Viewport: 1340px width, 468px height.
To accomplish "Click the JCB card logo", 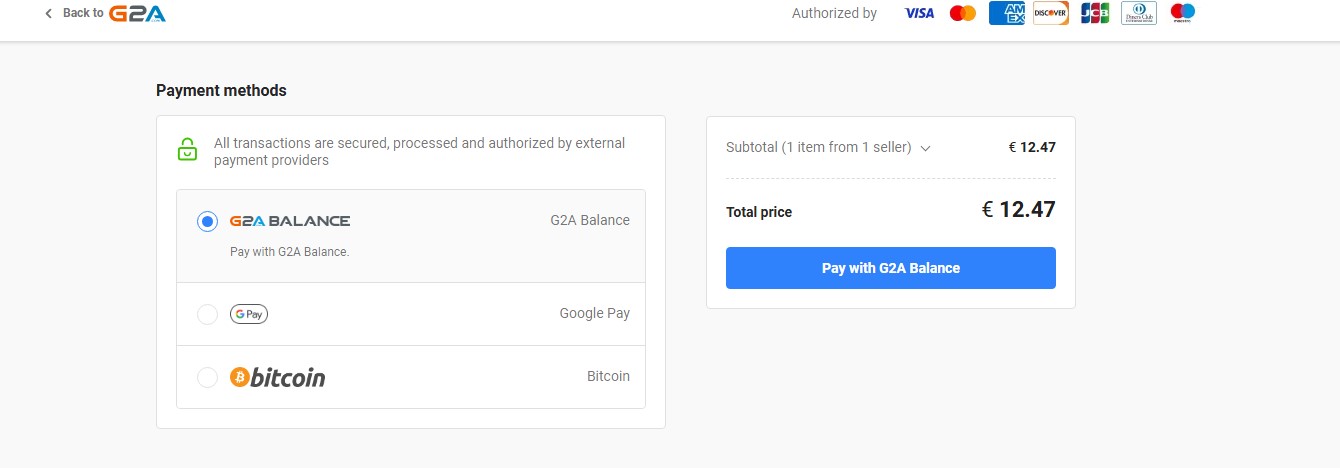I will [x=1095, y=13].
